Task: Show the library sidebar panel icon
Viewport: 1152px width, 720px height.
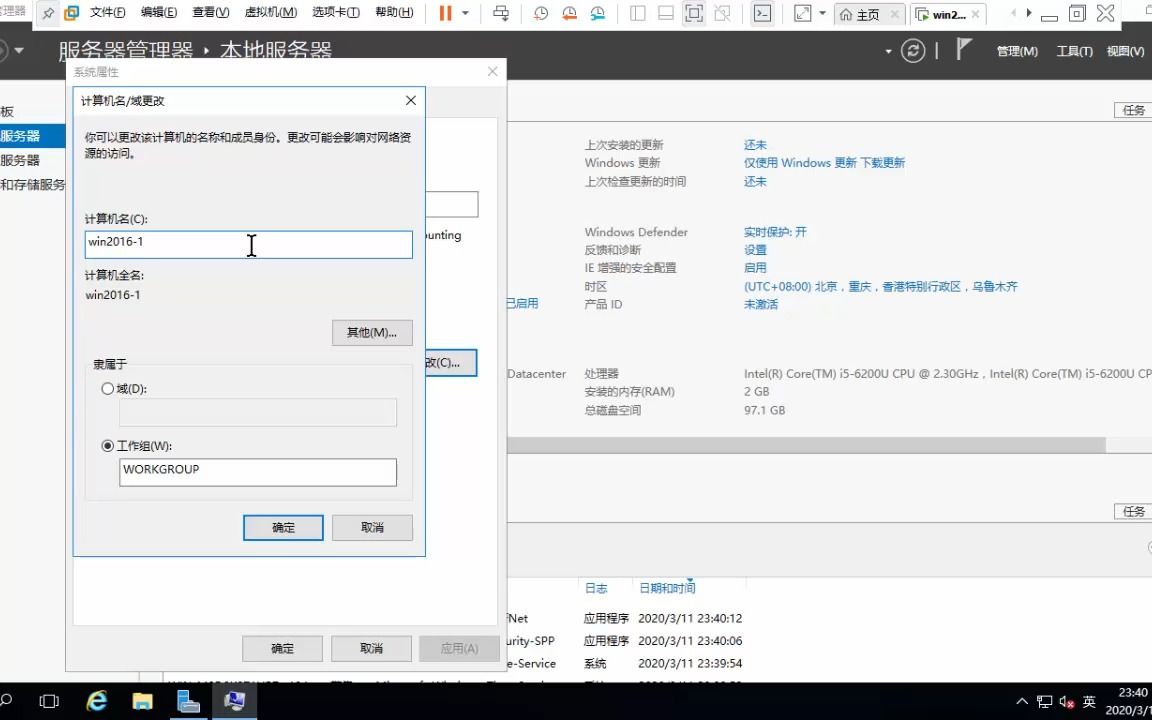Action: 638,13
